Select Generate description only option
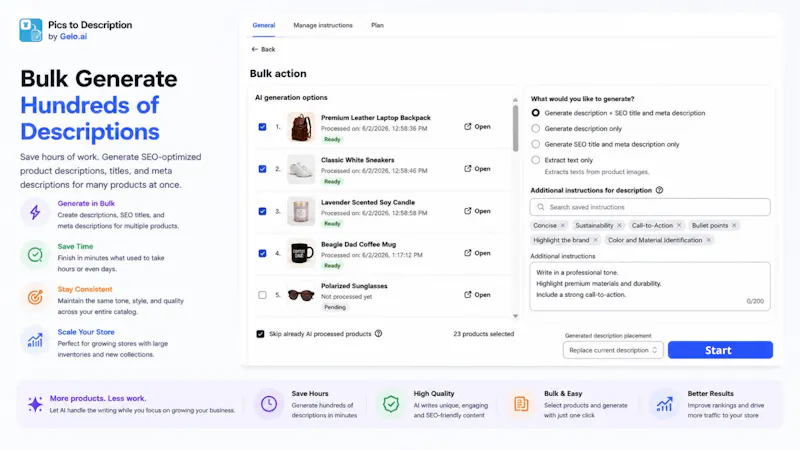This screenshot has height=450, width=800. coord(535,129)
